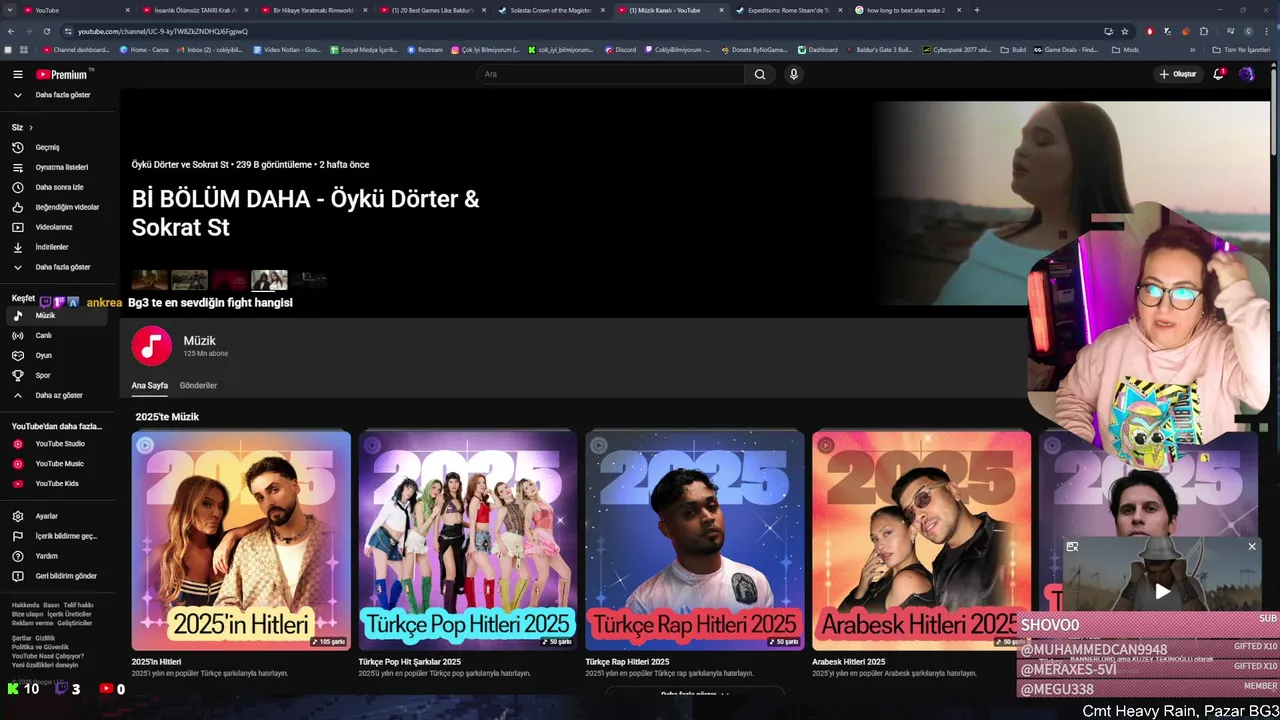Open Spor sports section
1280x720 pixels.
[58, 375]
